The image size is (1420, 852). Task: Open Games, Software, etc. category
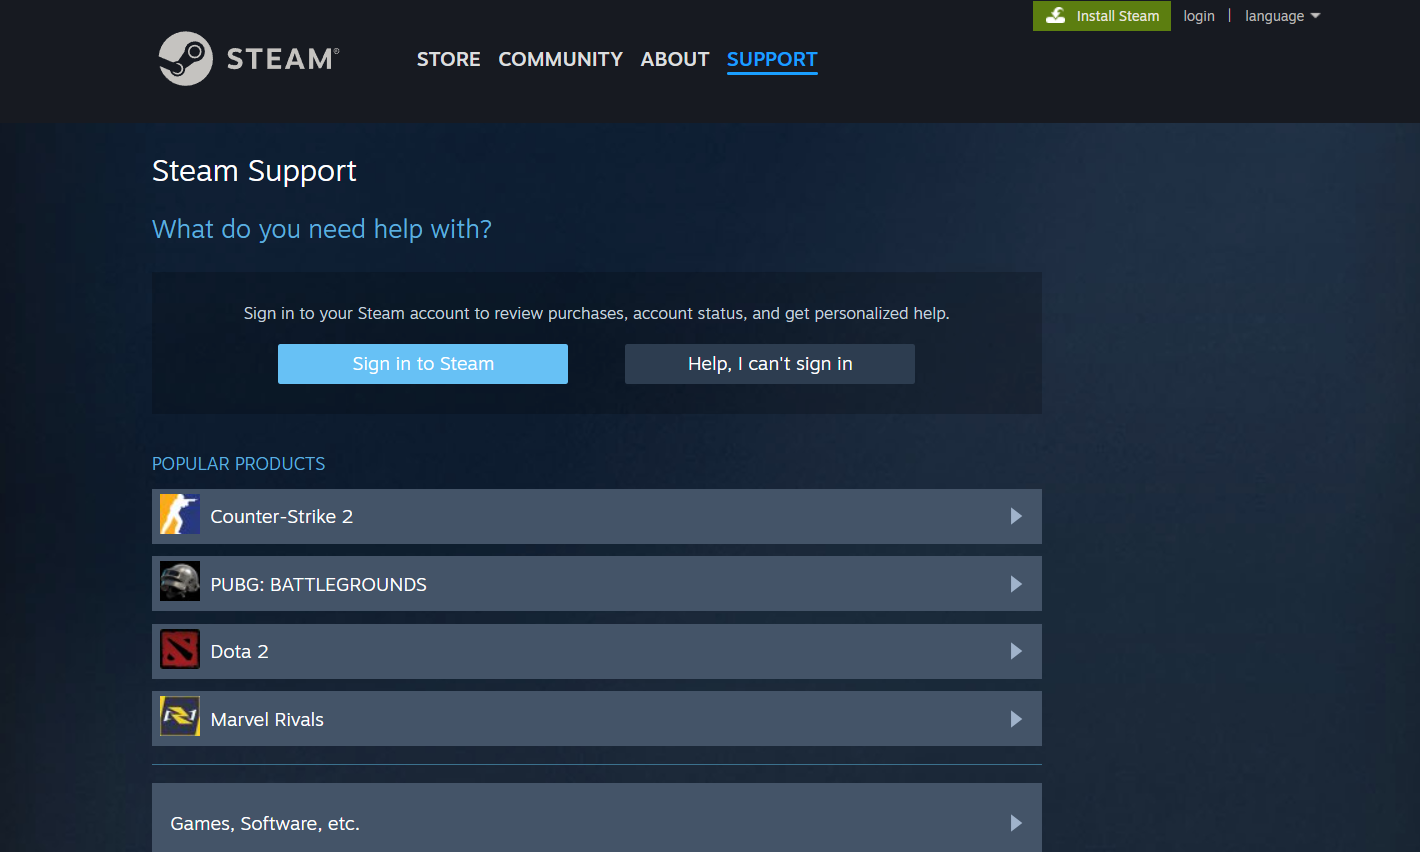click(265, 823)
